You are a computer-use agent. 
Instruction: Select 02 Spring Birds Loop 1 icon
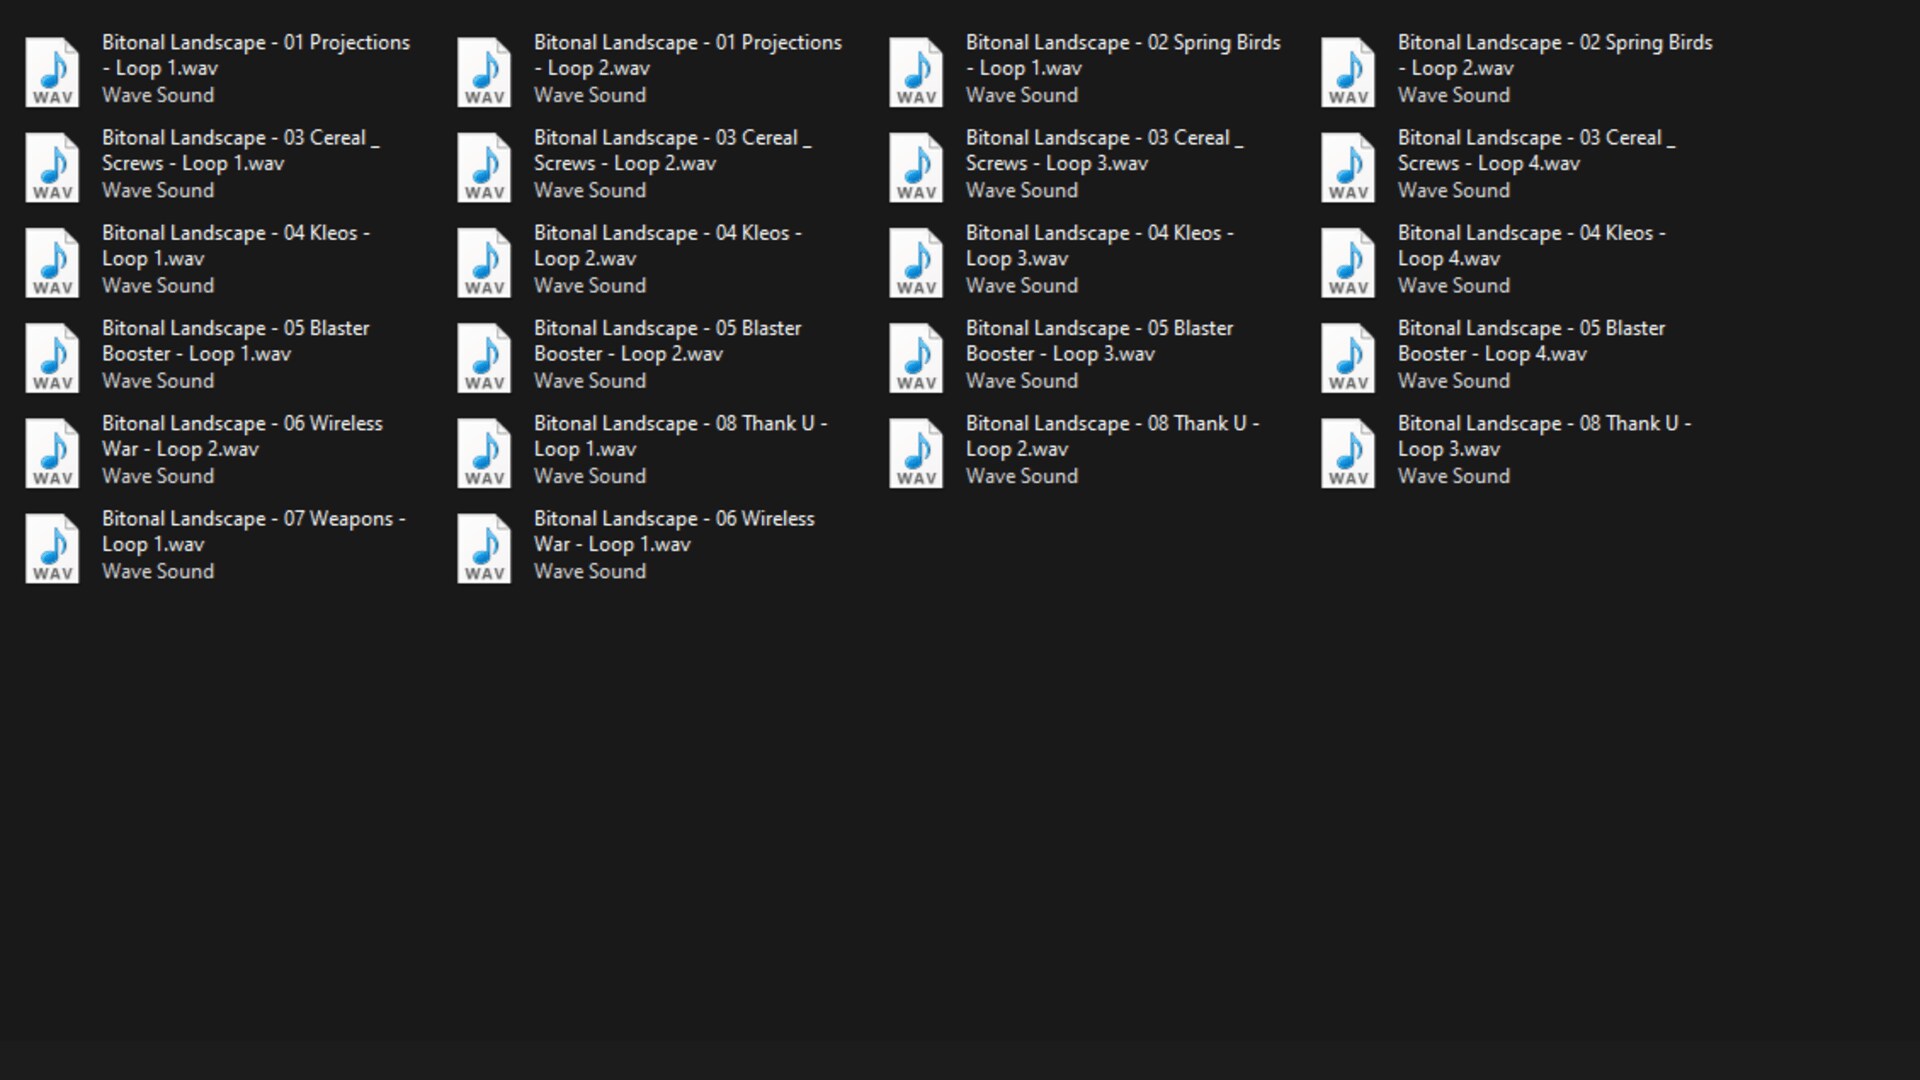pos(916,71)
